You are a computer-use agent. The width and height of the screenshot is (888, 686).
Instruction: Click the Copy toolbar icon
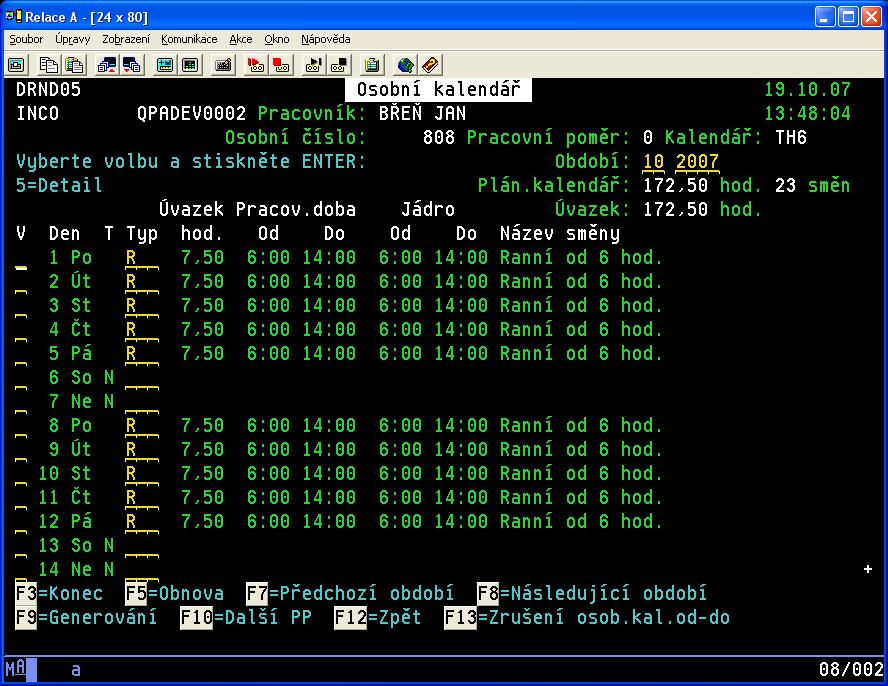(48, 65)
